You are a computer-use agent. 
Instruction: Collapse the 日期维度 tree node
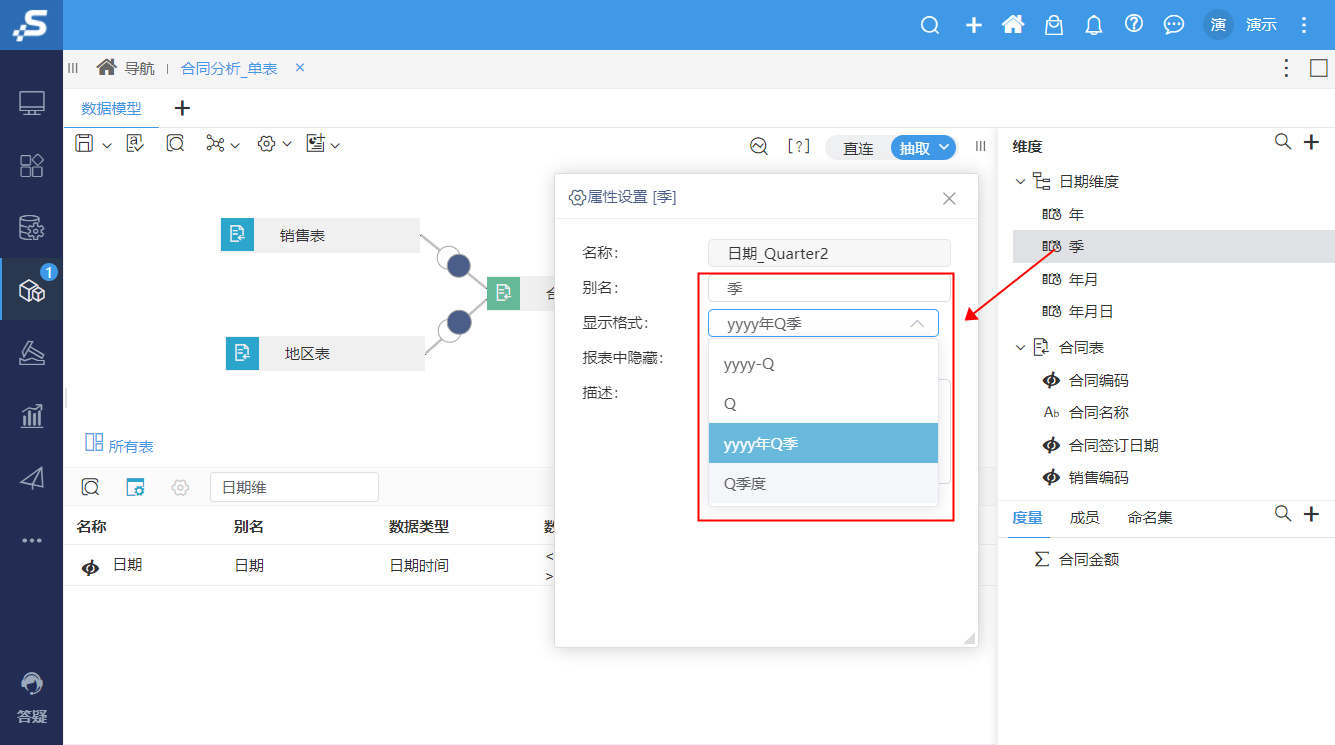[x=1020, y=180]
